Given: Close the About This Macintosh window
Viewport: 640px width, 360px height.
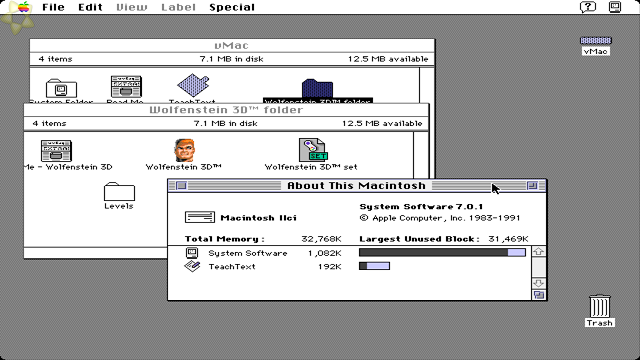Looking at the screenshot, I should pos(181,186).
